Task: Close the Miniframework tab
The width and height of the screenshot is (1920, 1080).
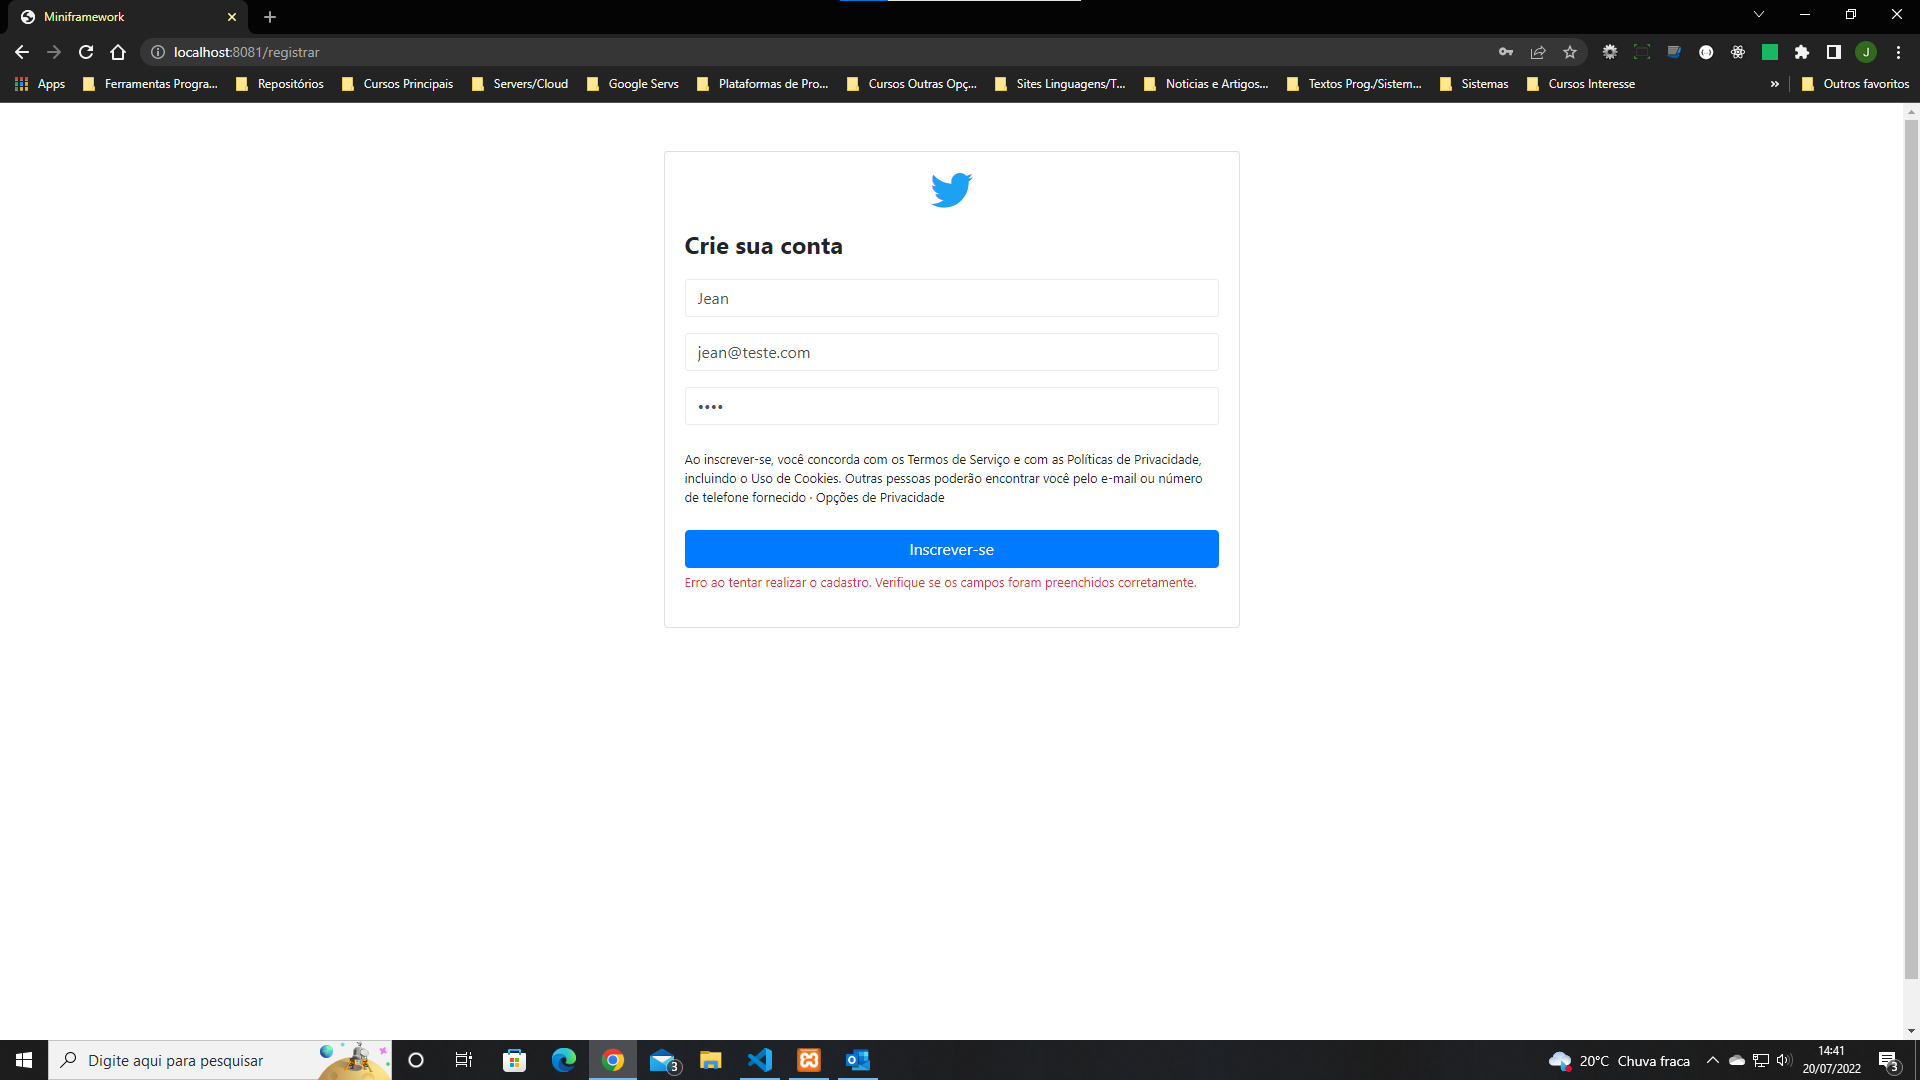Action: [x=232, y=17]
